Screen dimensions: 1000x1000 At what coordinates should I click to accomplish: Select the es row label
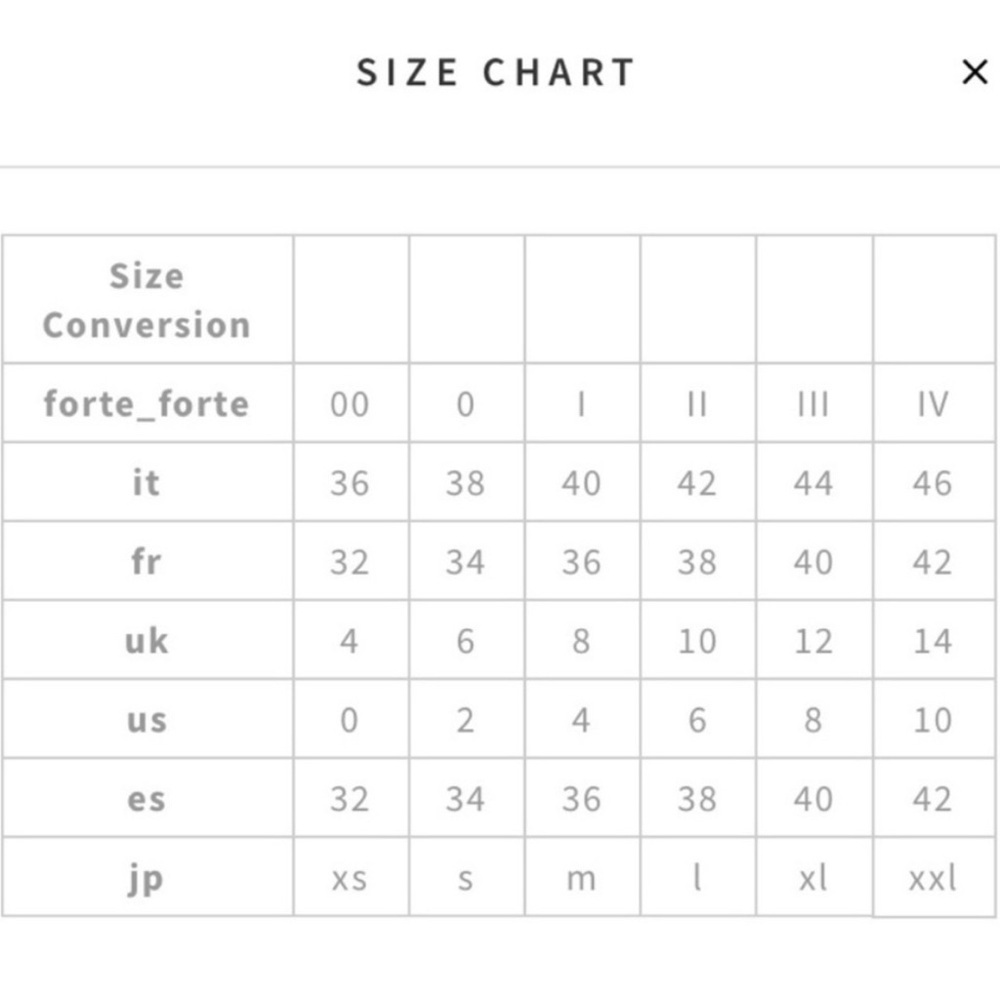pyautogui.click(x=146, y=799)
